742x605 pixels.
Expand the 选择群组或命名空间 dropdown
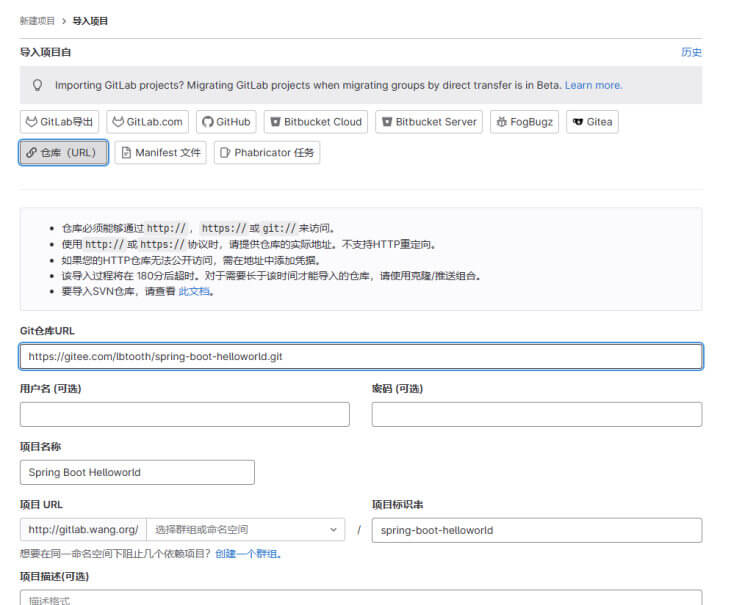pos(246,530)
